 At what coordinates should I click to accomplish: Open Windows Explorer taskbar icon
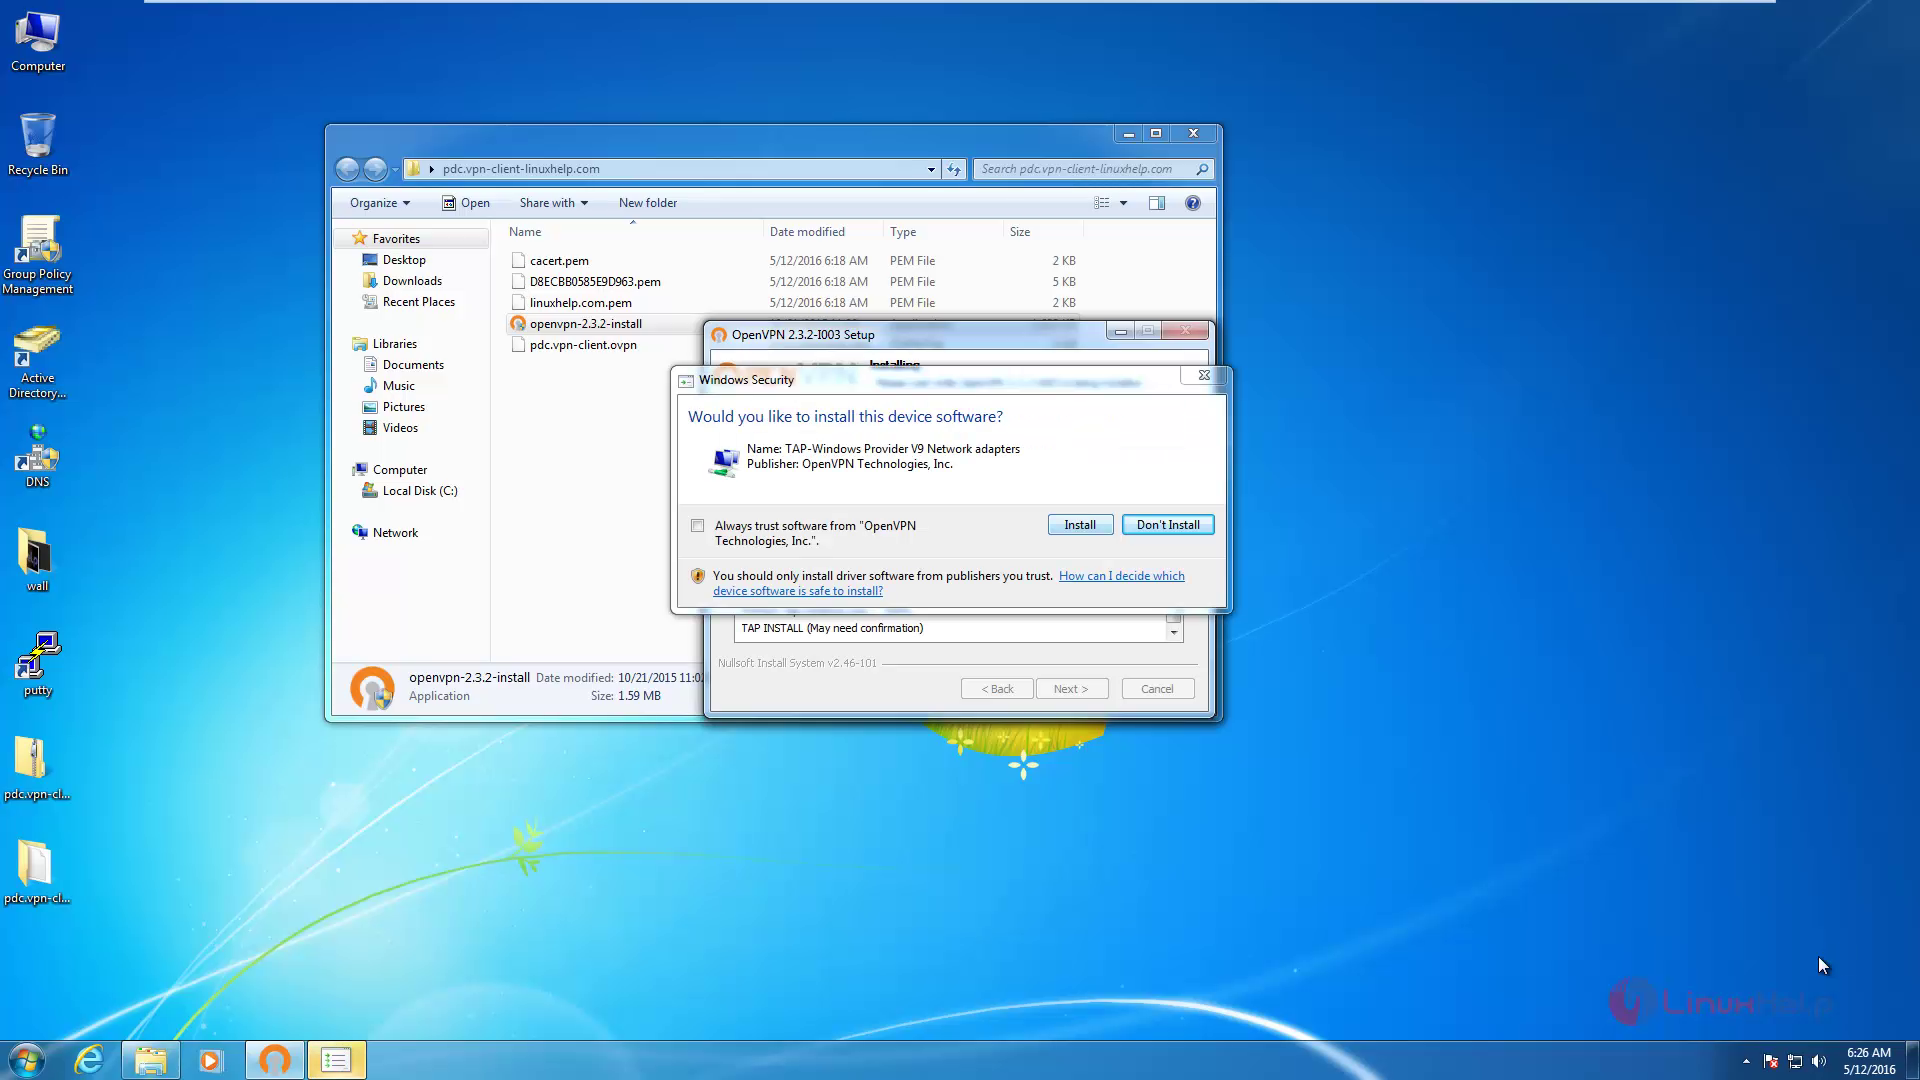(x=151, y=1060)
